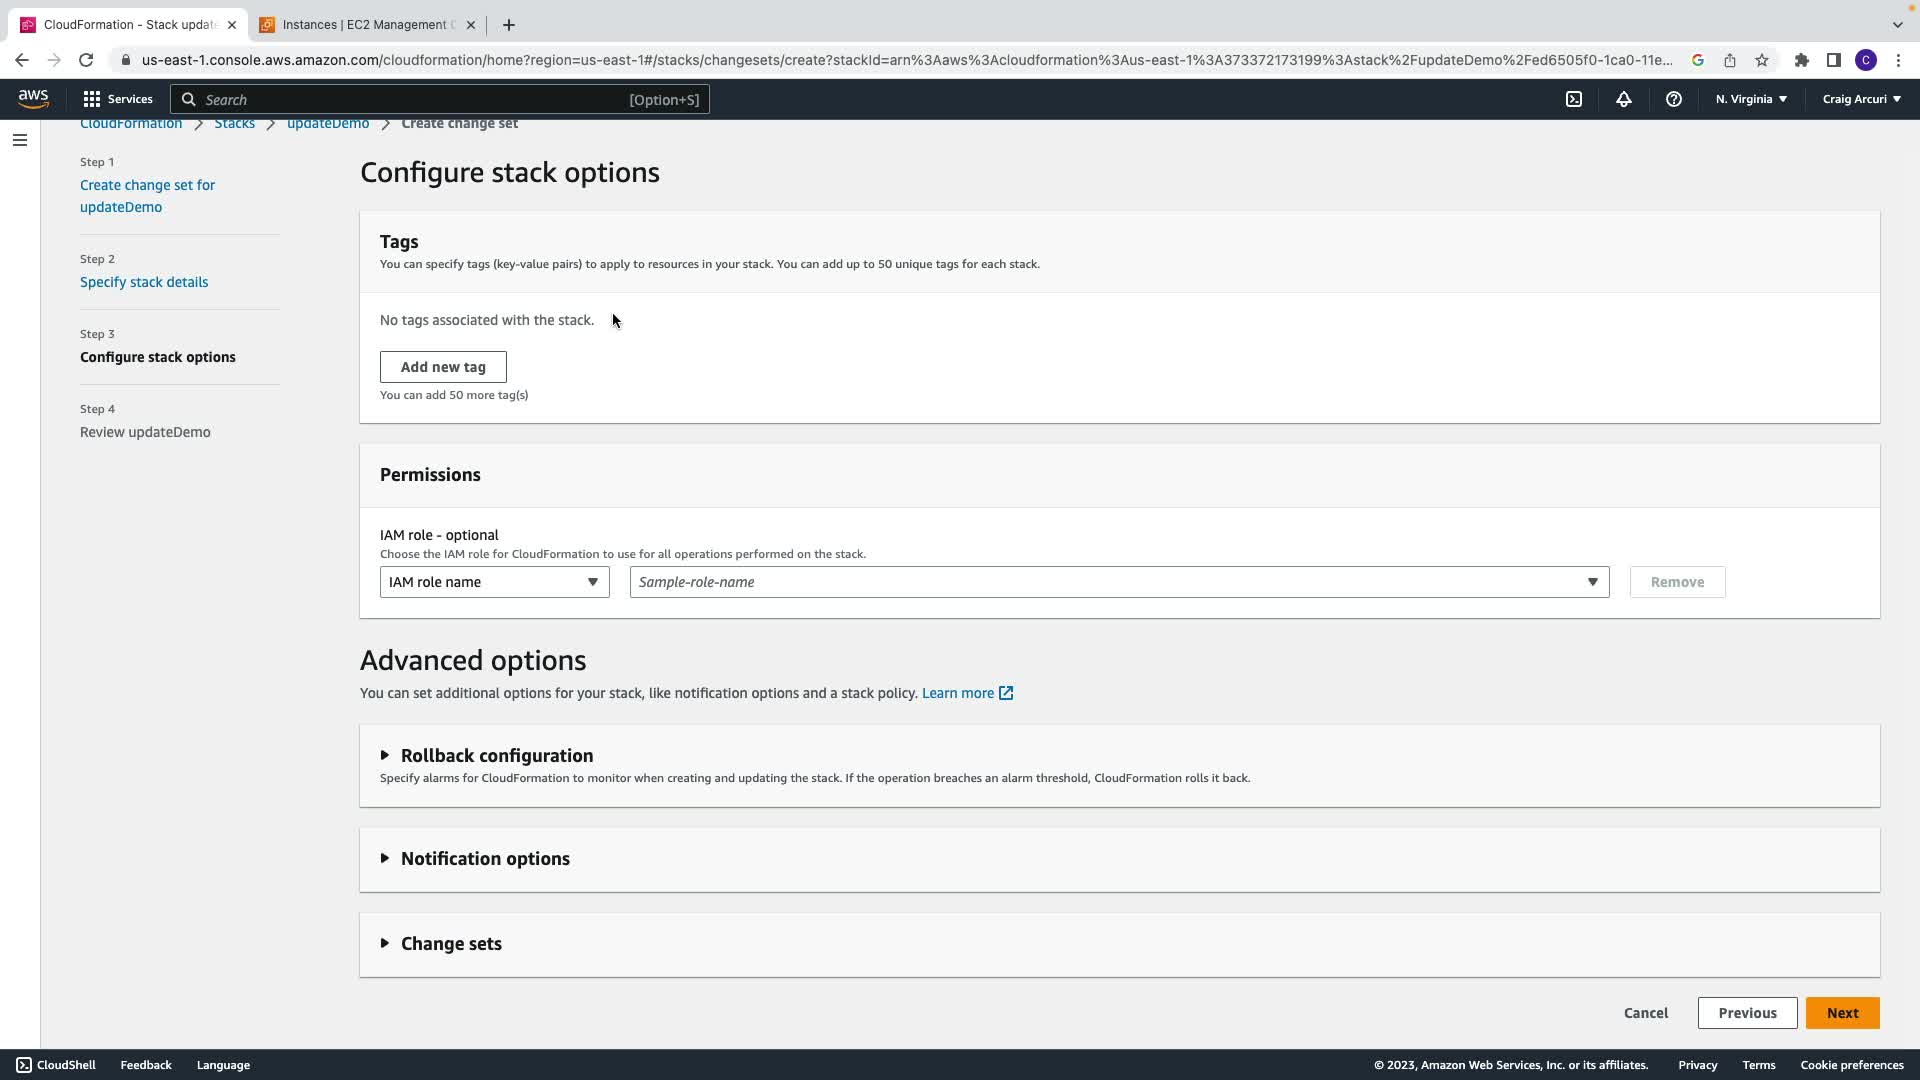This screenshot has height=1080, width=1920.
Task: Click the orange Next button
Action: (1842, 1013)
